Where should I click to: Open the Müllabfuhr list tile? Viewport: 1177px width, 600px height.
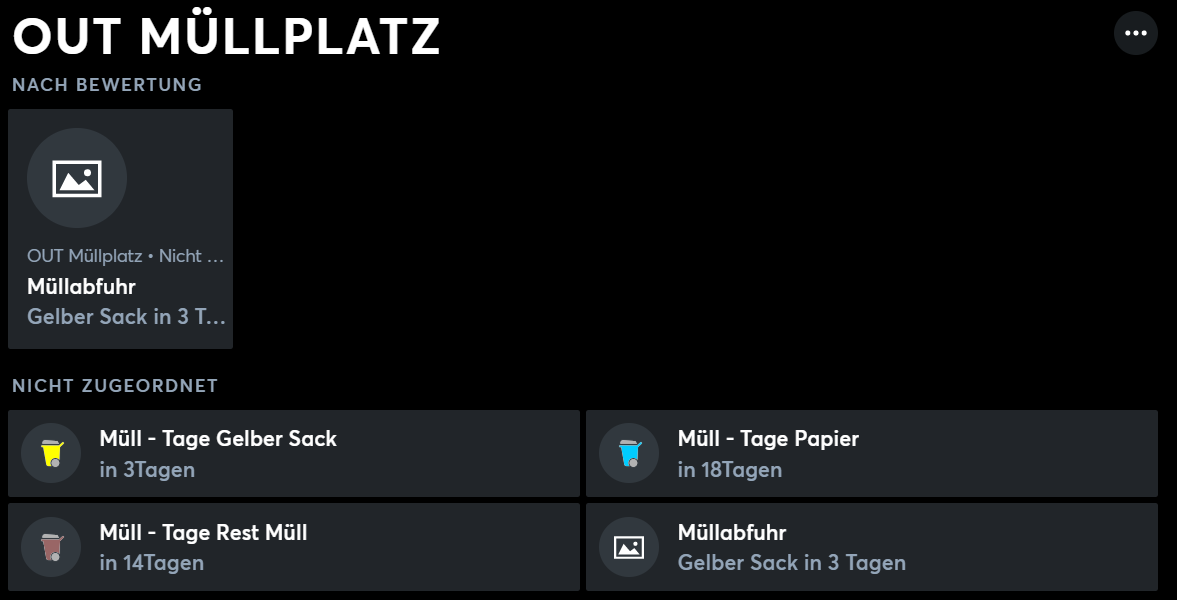tap(871, 547)
